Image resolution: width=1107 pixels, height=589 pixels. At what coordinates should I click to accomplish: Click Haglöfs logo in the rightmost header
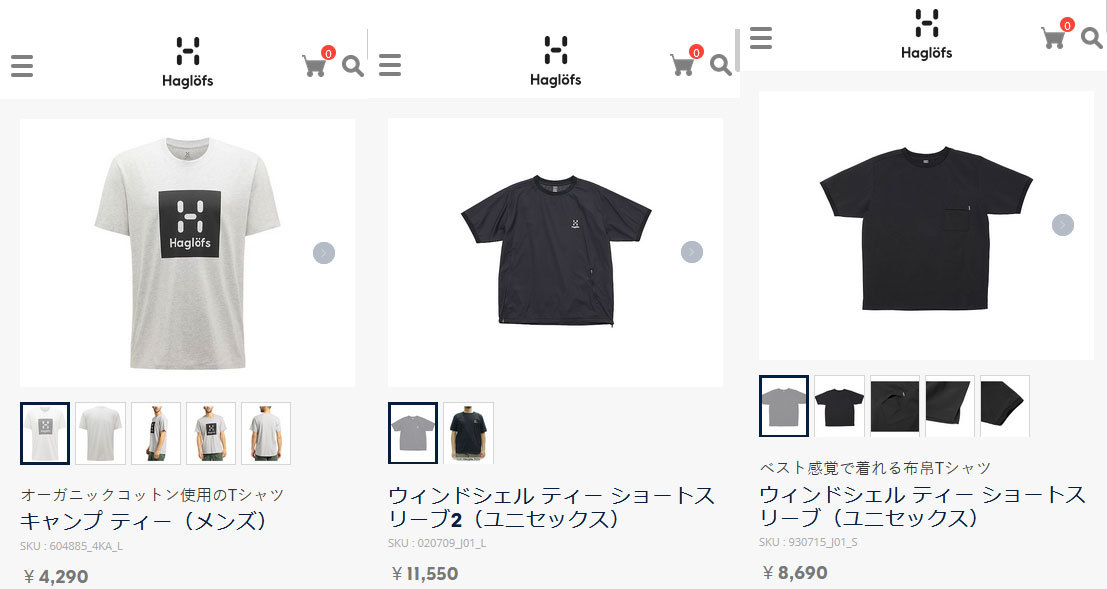coord(926,34)
